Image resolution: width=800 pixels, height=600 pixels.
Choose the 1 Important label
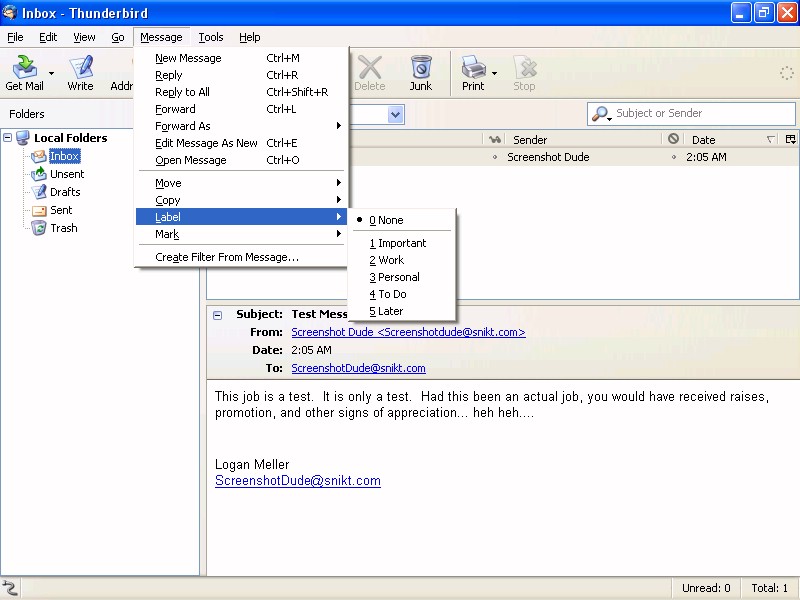click(x=401, y=243)
